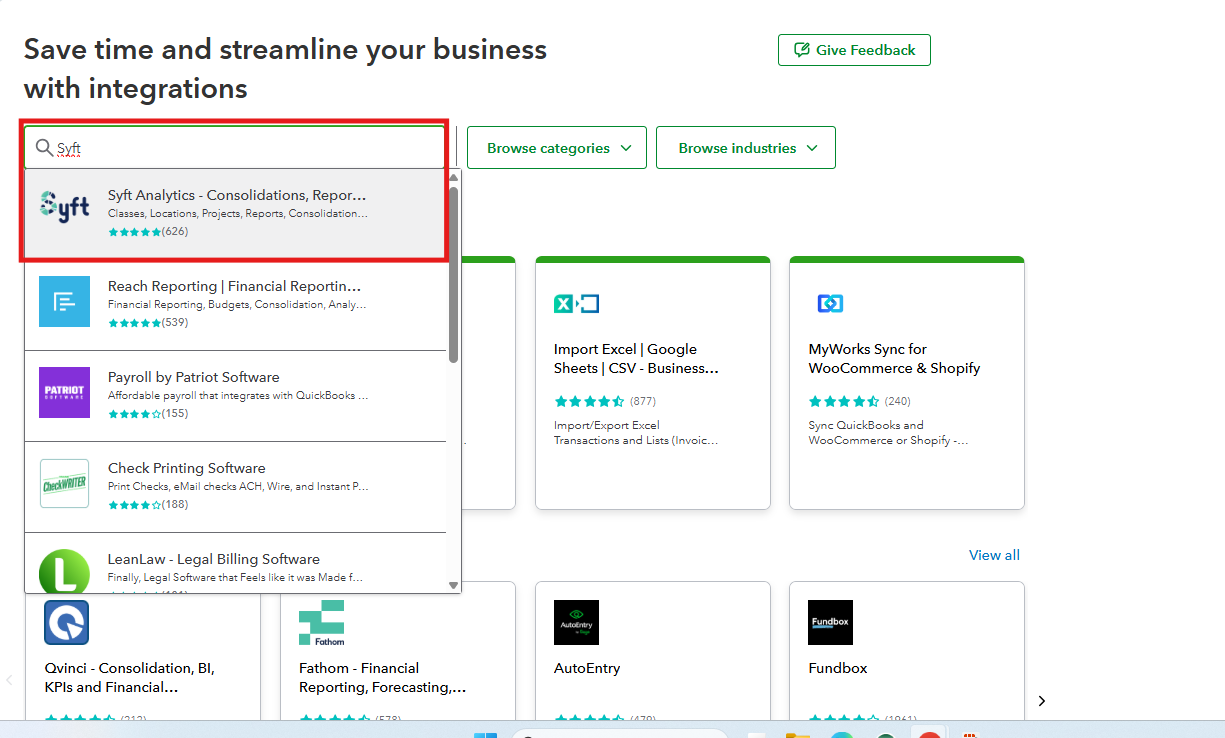Expand the Browse categories dropdown
This screenshot has height=738, width=1225.
[x=557, y=148]
